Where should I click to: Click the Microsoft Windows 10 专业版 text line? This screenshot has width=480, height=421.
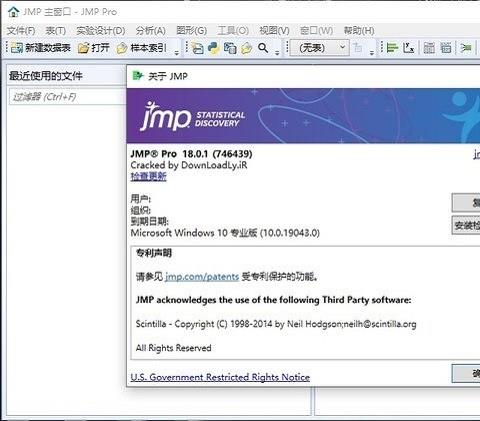tap(225, 233)
